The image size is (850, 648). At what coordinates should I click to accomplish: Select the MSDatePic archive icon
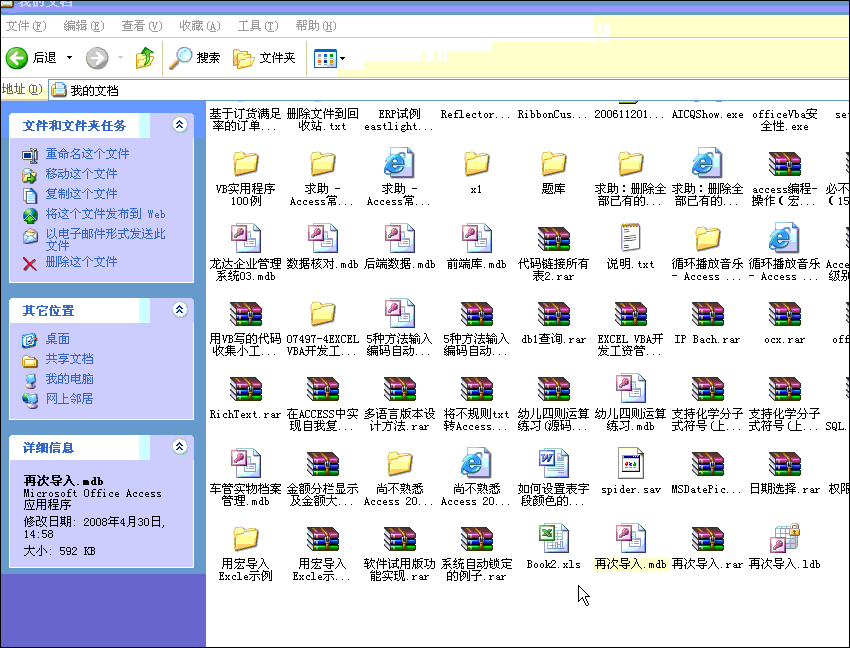(x=707, y=463)
